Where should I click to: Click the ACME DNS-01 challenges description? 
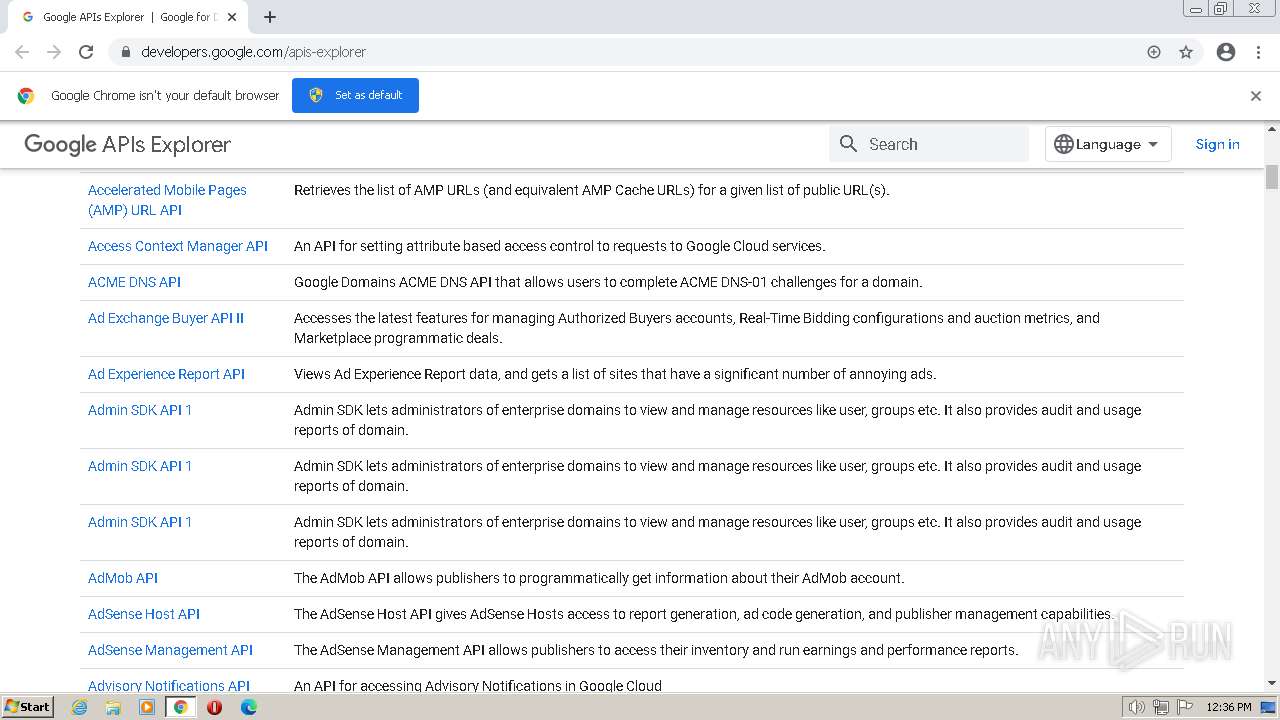(x=608, y=282)
